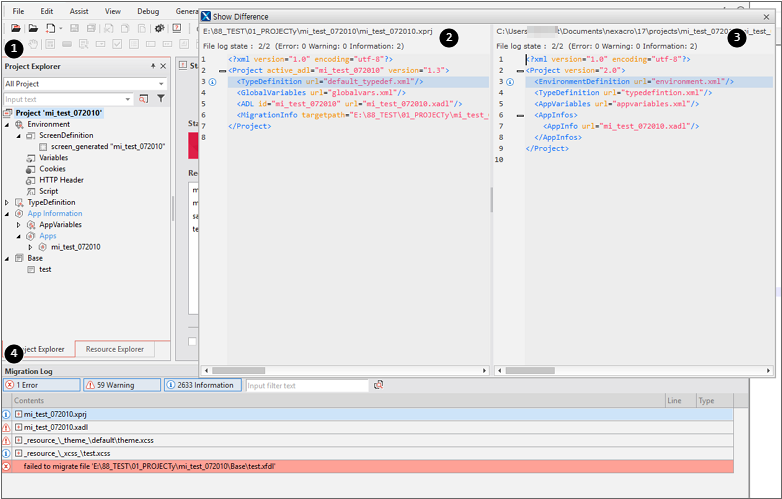Click the info icon on TypeDefinition line

coord(211,82)
